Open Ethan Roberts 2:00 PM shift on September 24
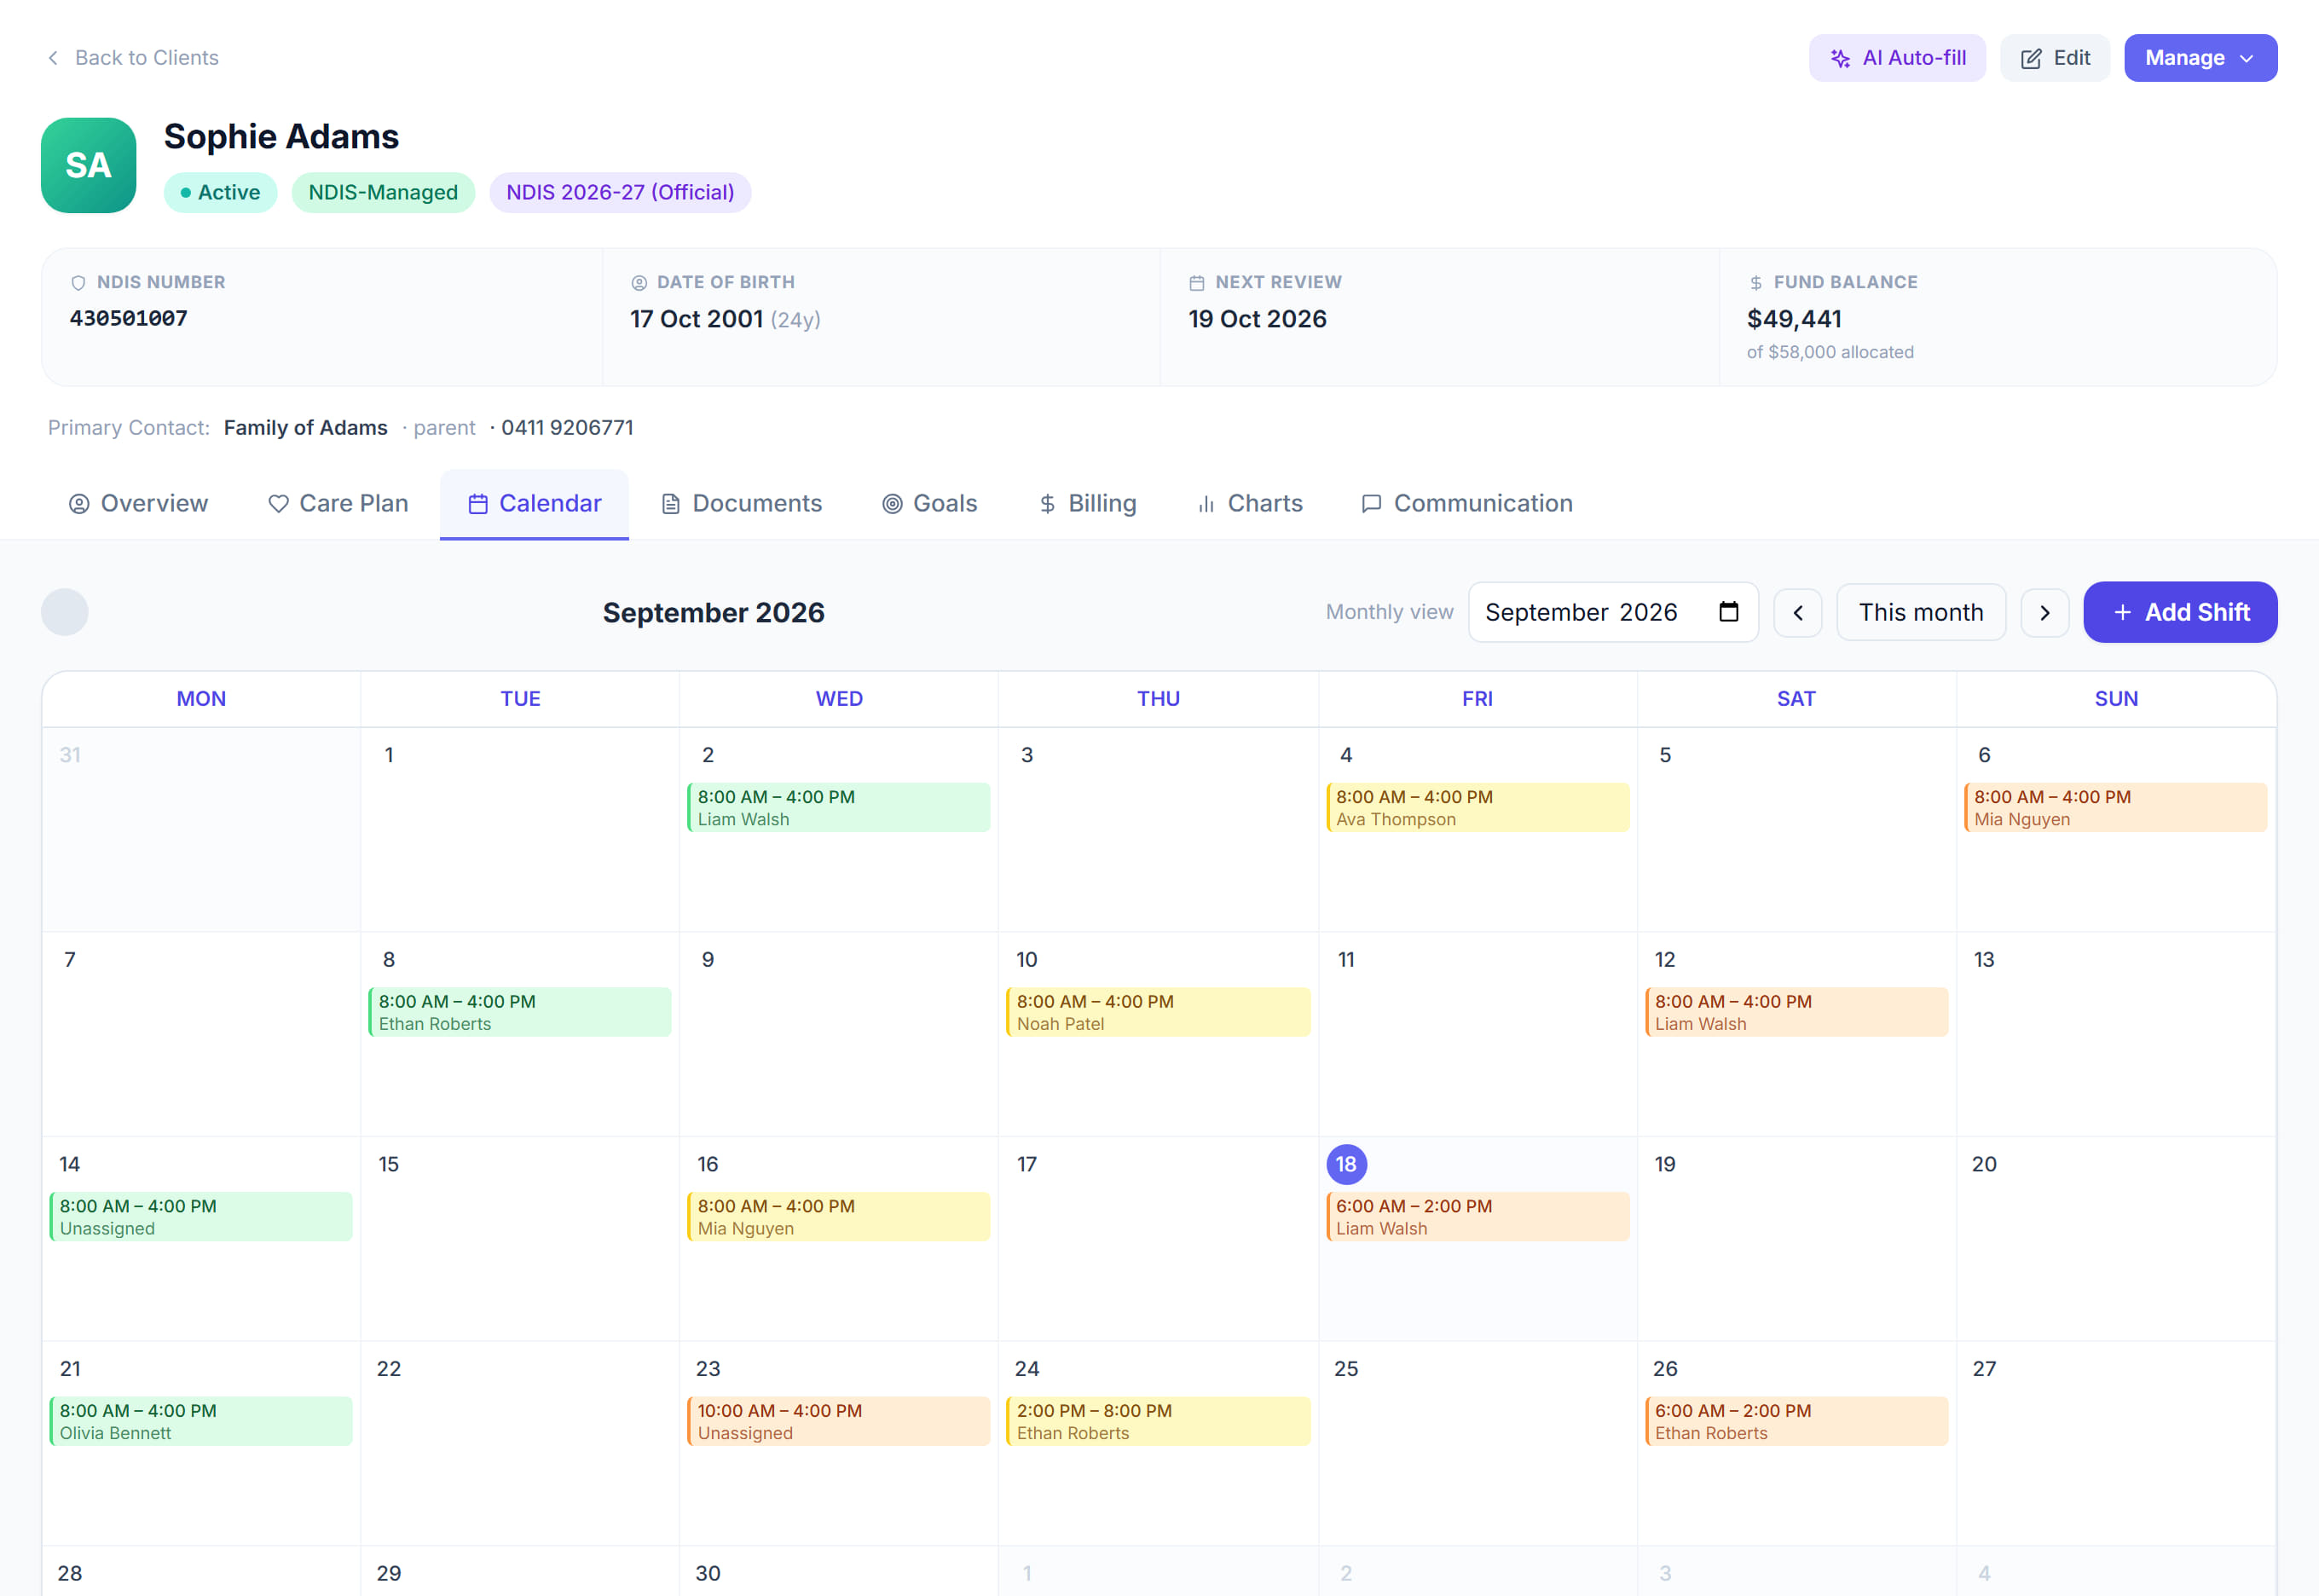 click(1158, 1421)
